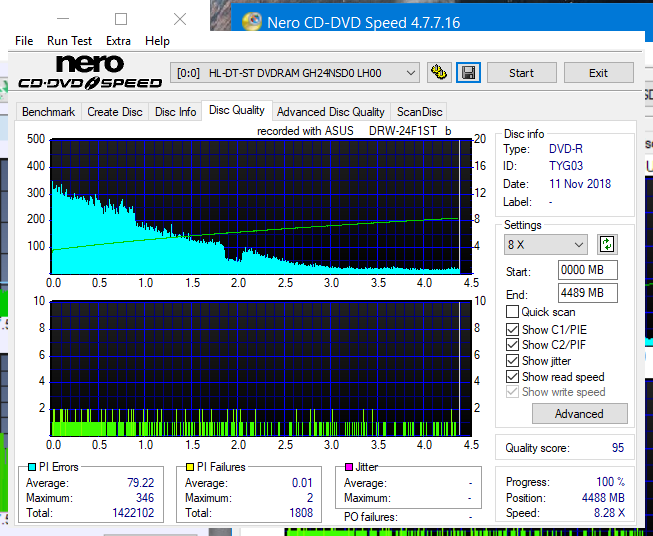Switch to the Advanced Disc Quality tab
653x536 pixels.
pos(331,112)
